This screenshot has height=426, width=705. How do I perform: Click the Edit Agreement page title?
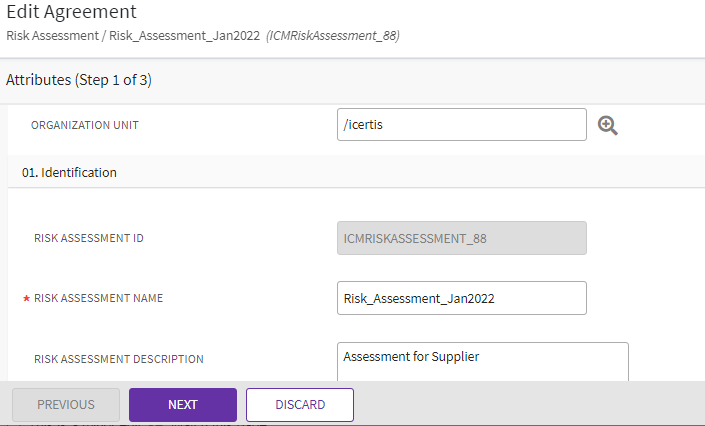[71, 13]
